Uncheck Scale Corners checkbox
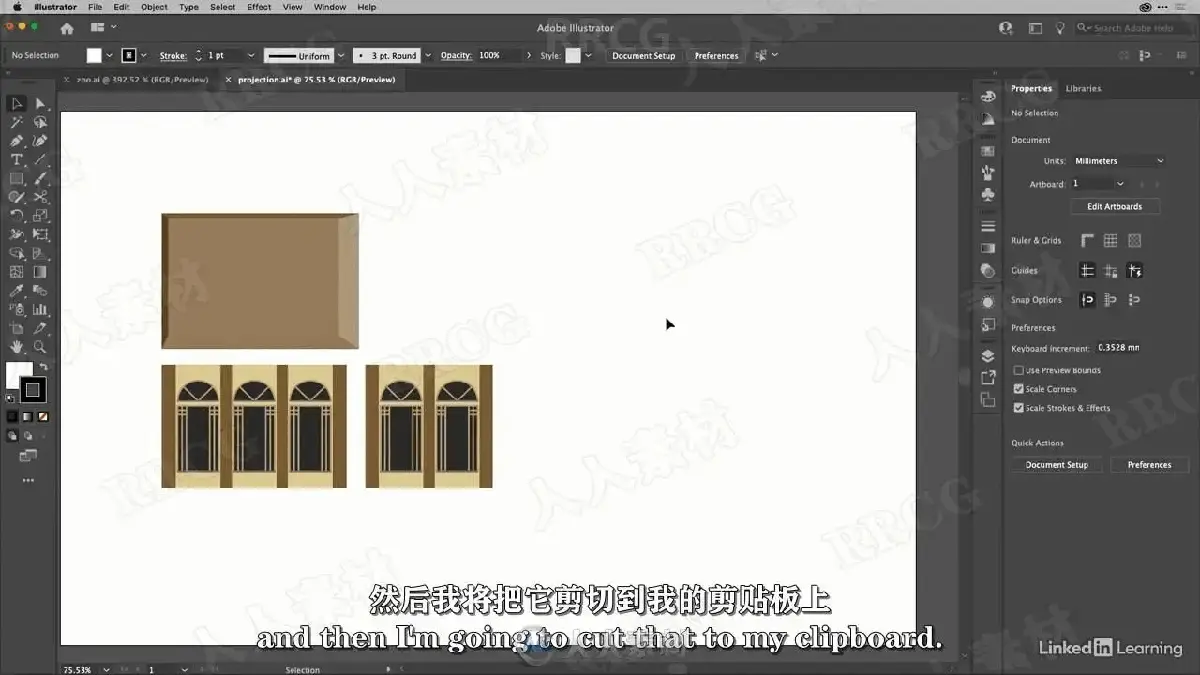 click(x=1019, y=389)
